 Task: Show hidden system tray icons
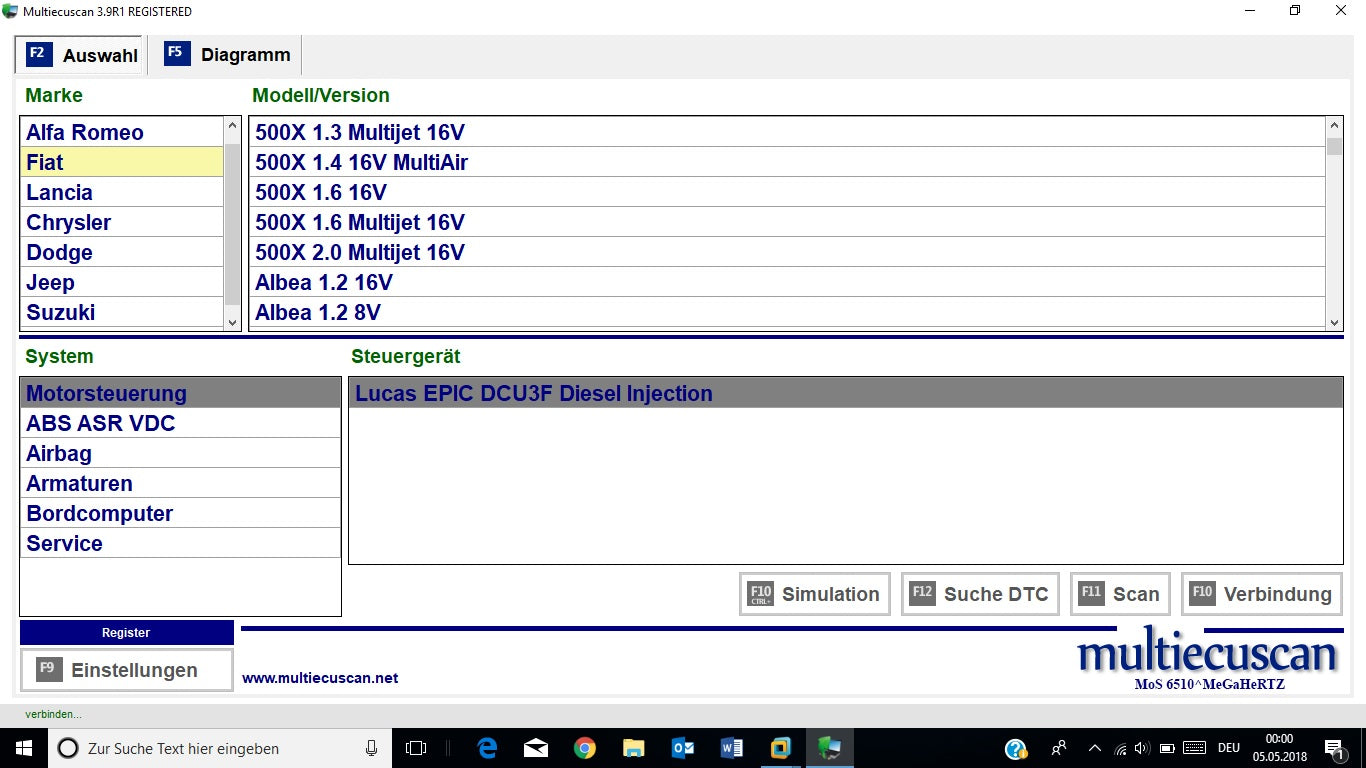click(1094, 748)
